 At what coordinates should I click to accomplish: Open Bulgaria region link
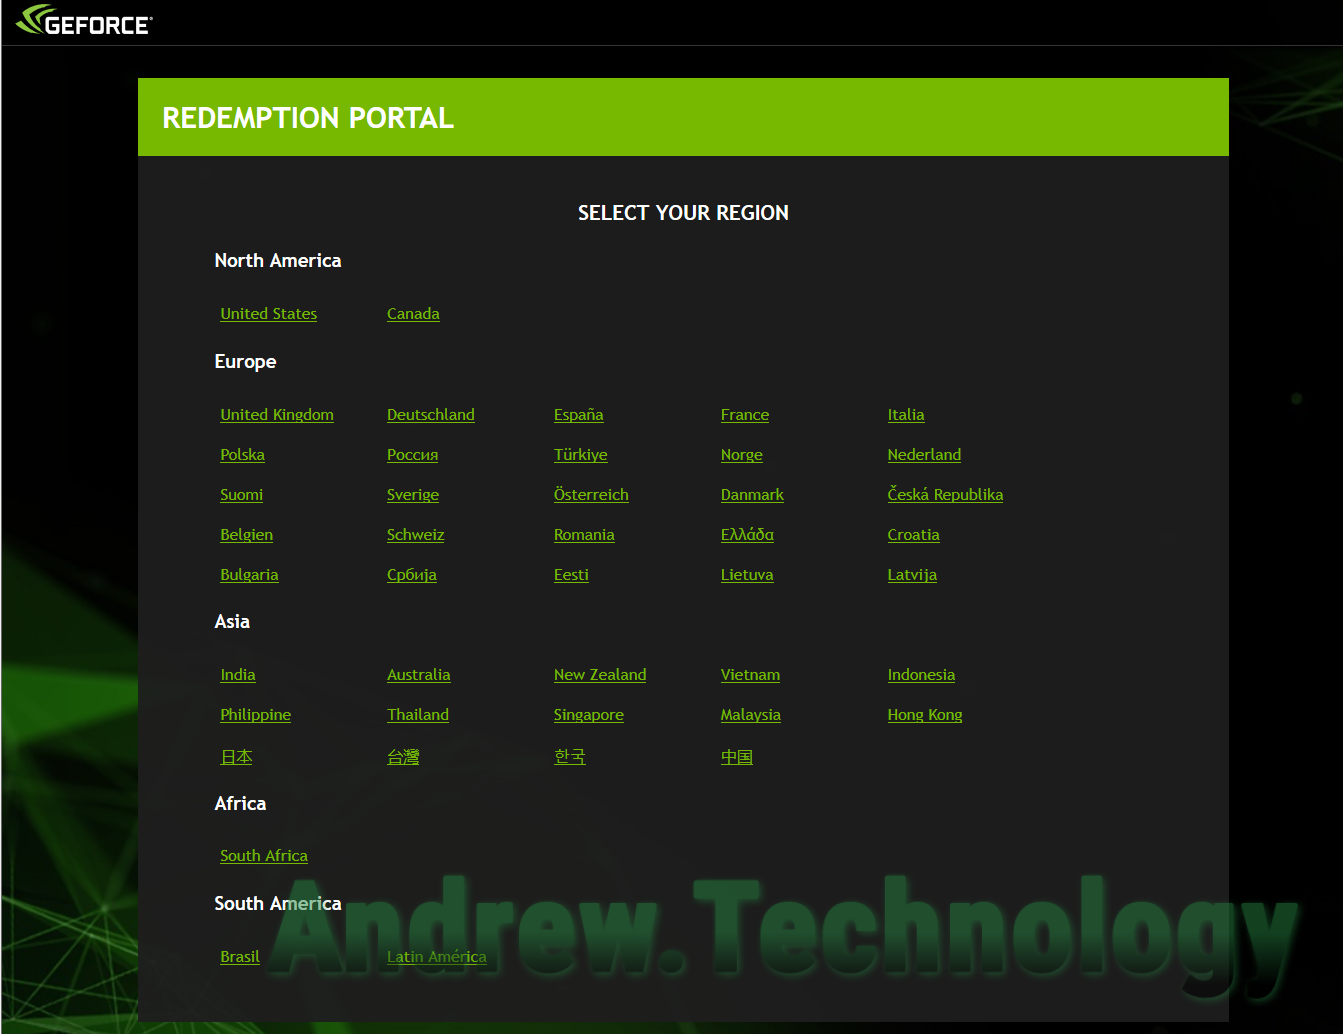click(x=249, y=575)
